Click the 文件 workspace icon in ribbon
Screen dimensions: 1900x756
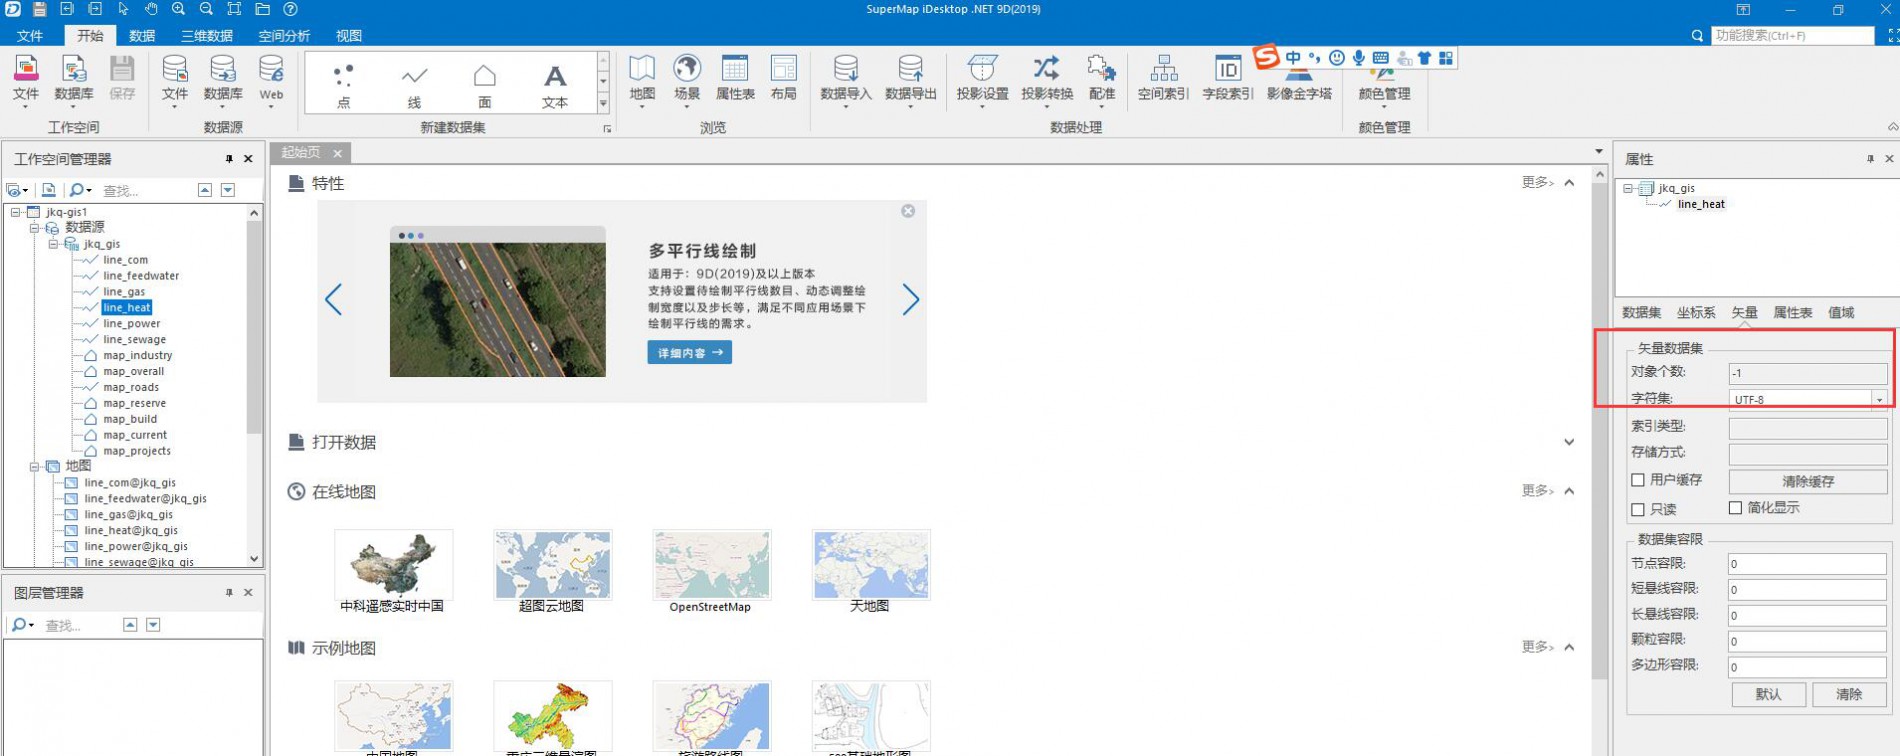click(26, 78)
